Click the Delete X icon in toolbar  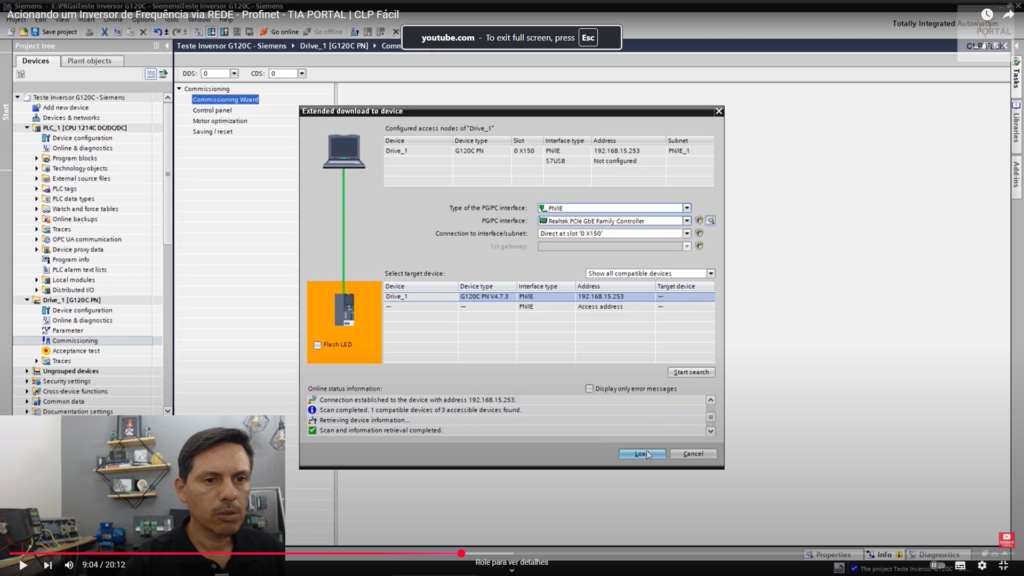coord(143,31)
